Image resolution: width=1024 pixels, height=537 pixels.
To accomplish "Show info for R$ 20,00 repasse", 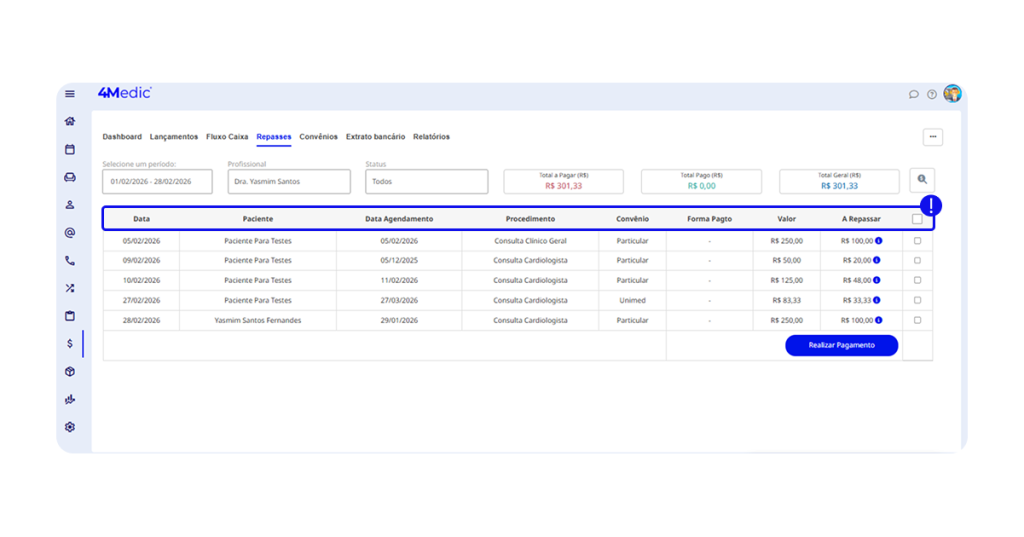I will (879, 260).
